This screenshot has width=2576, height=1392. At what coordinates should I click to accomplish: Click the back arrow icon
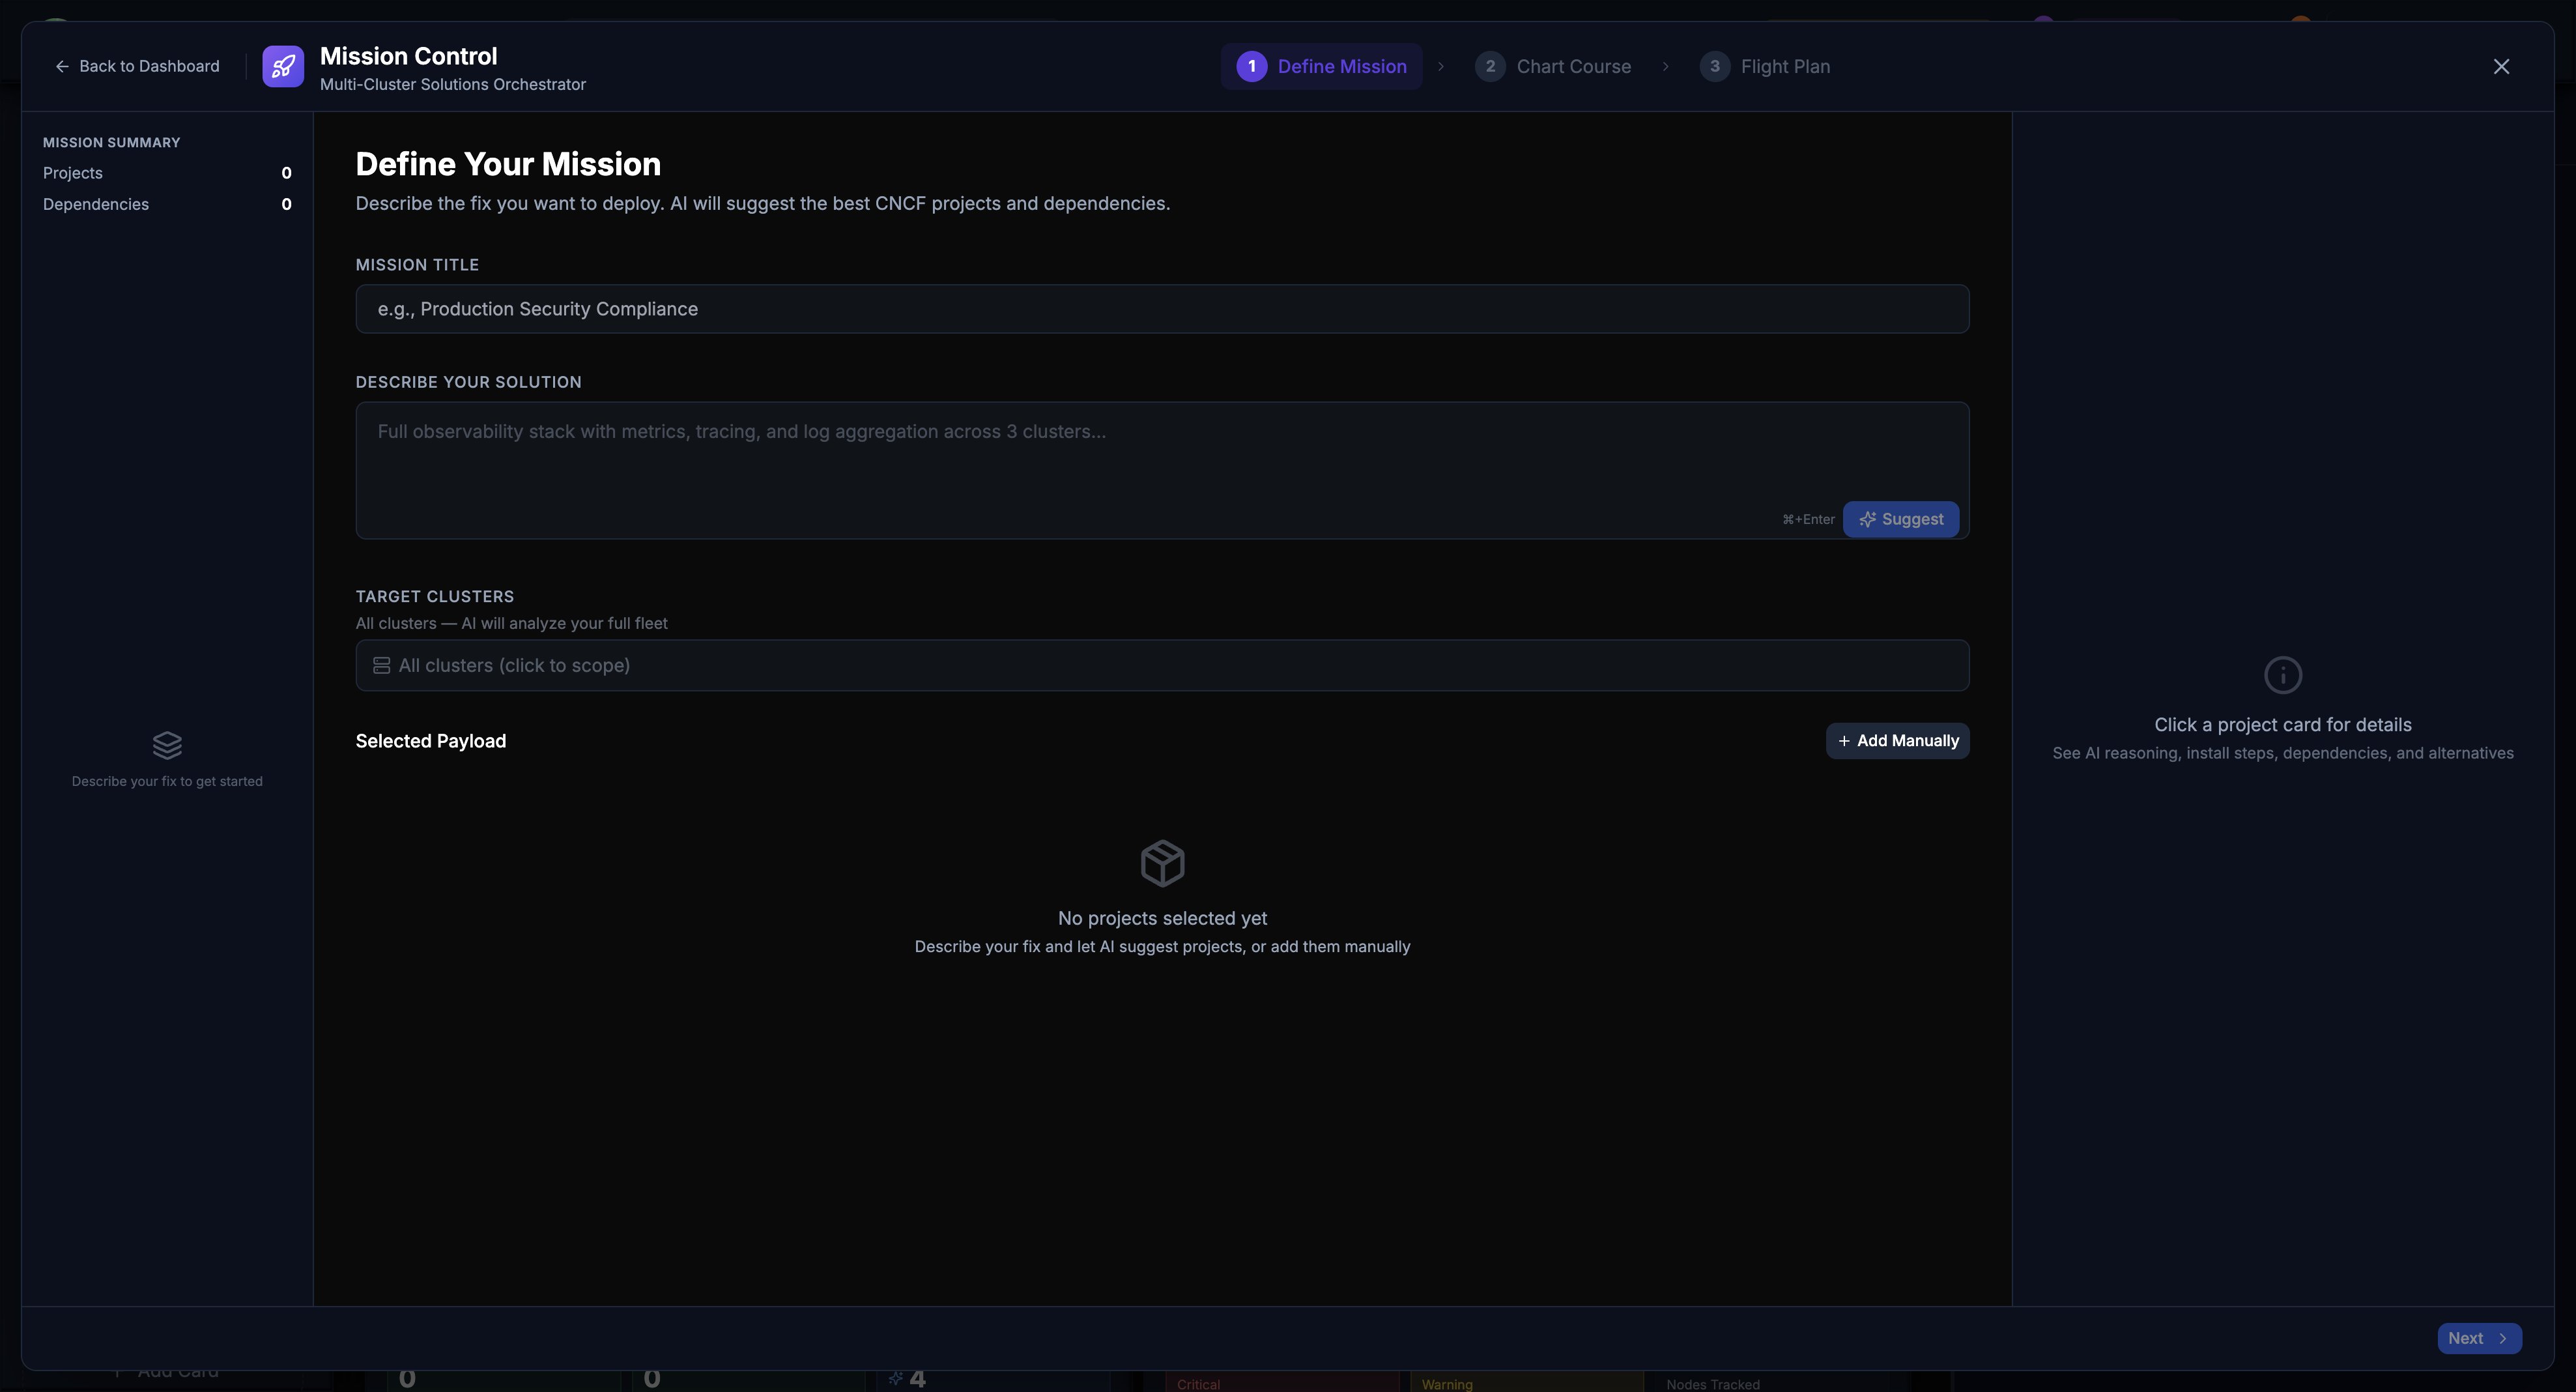point(62,66)
